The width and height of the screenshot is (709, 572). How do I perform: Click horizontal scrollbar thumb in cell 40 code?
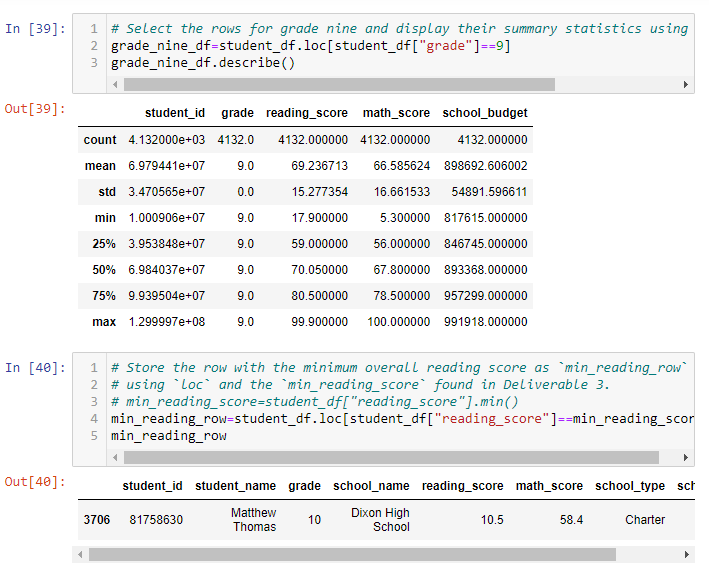(391, 458)
